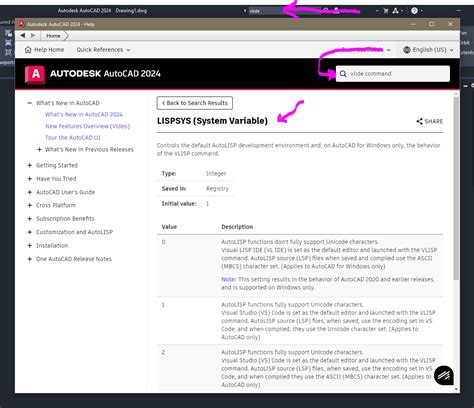Click the 'Integer' type value
The width and height of the screenshot is (474, 408).
(216, 173)
